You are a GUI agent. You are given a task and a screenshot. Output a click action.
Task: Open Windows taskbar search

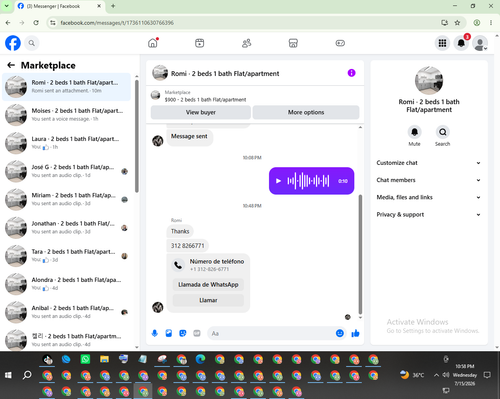(27, 375)
